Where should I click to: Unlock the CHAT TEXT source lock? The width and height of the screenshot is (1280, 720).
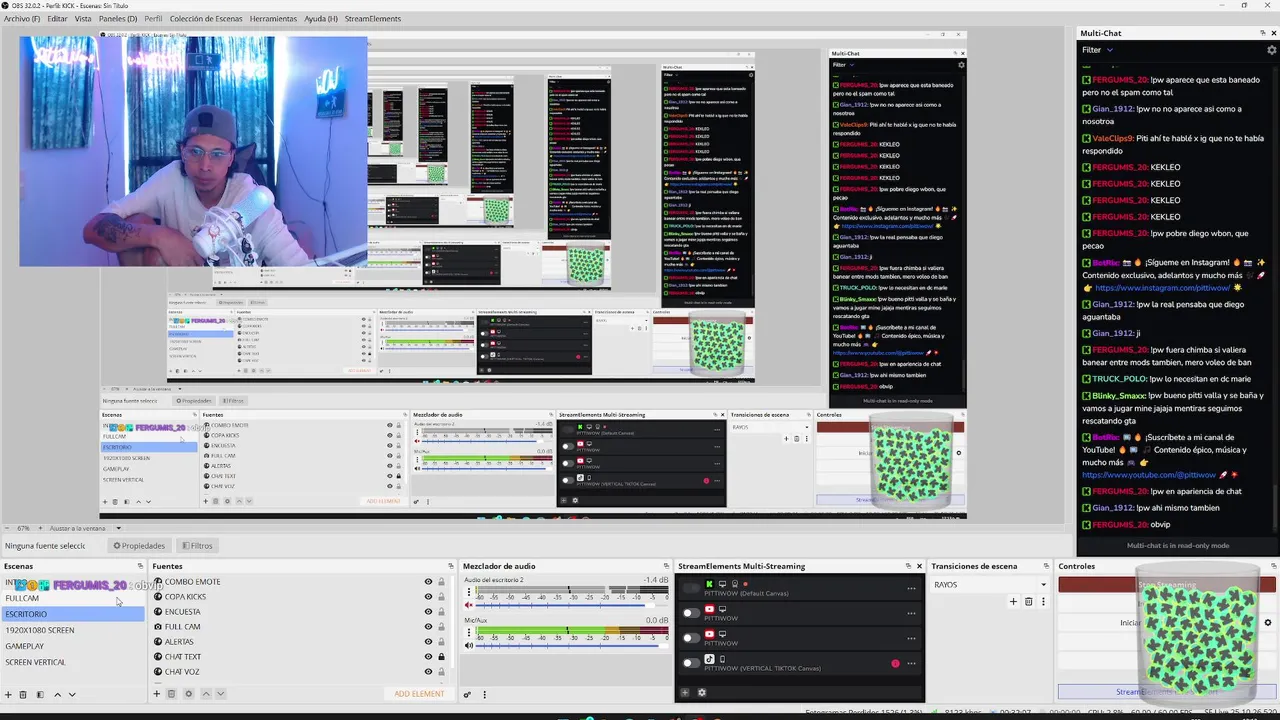pyautogui.click(x=441, y=657)
